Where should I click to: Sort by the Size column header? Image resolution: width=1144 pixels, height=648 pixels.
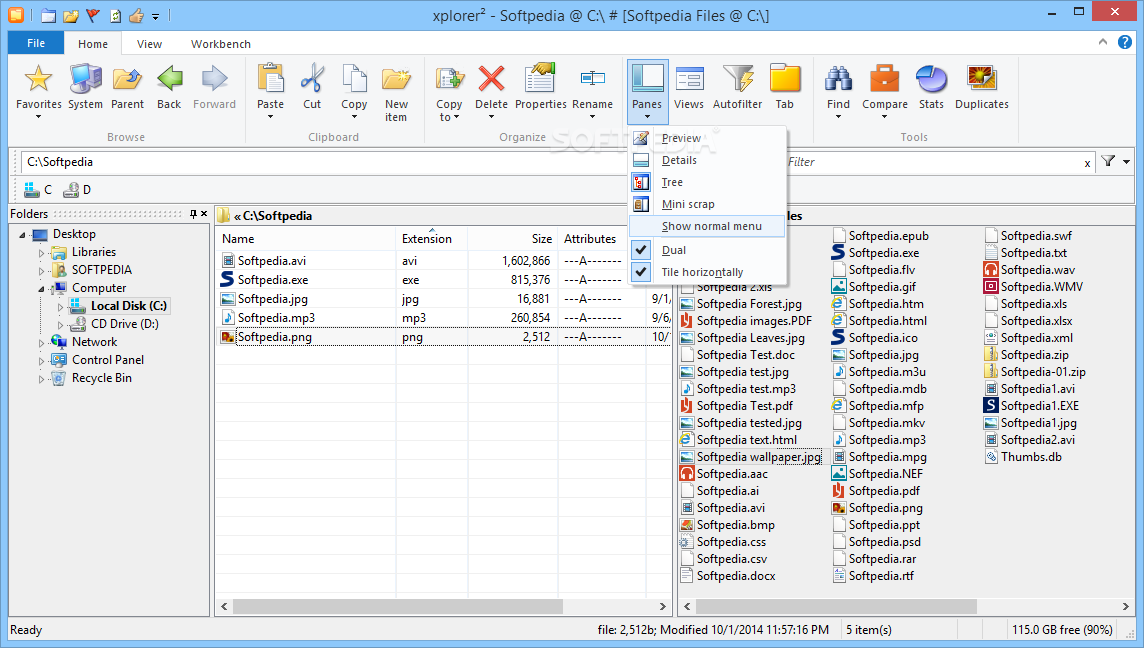click(x=513, y=238)
